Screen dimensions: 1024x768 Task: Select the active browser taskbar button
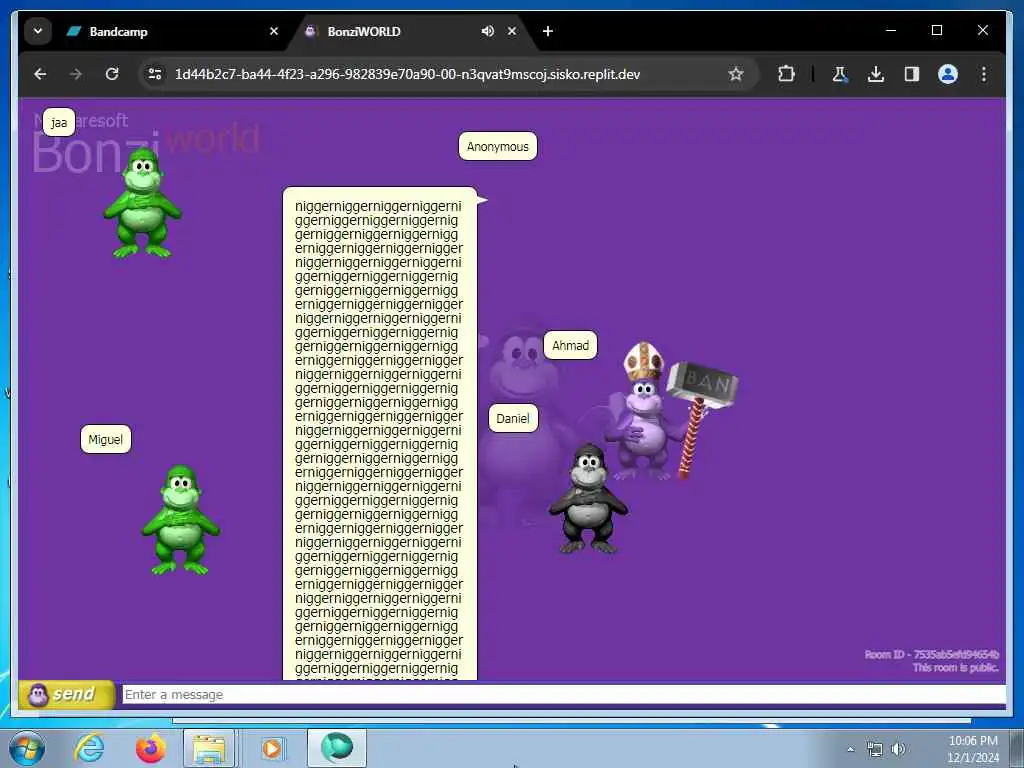point(337,748)
